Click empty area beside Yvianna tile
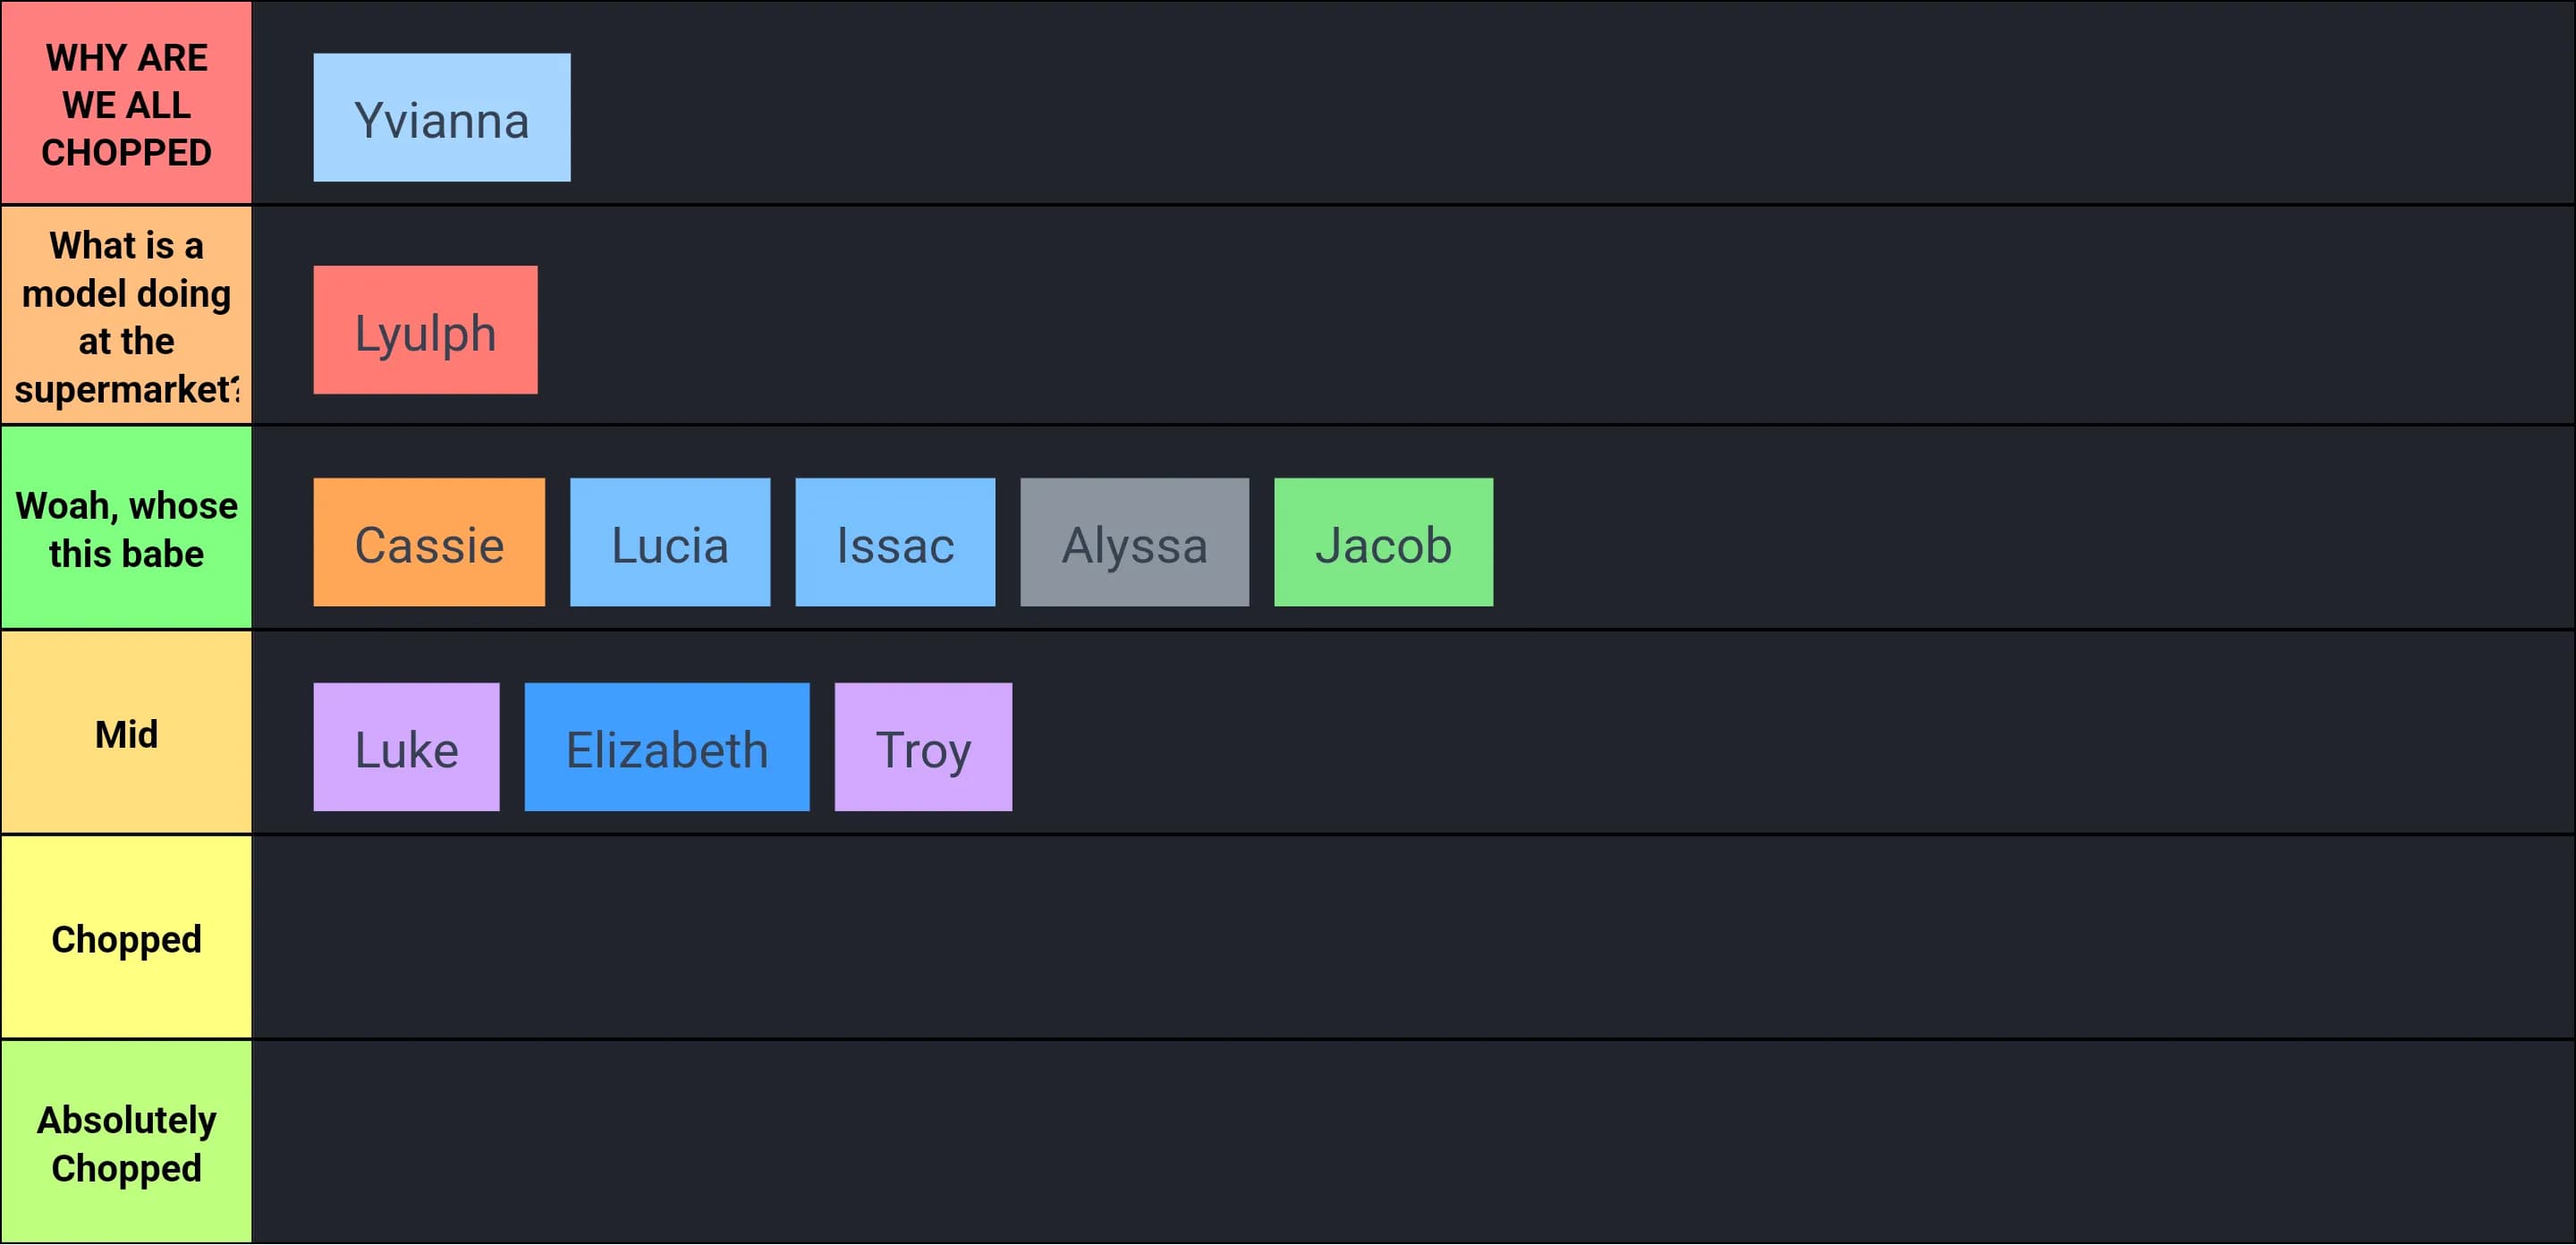The width and height of the screenshot is (2576, 1245). click(x=1570, y=103)
